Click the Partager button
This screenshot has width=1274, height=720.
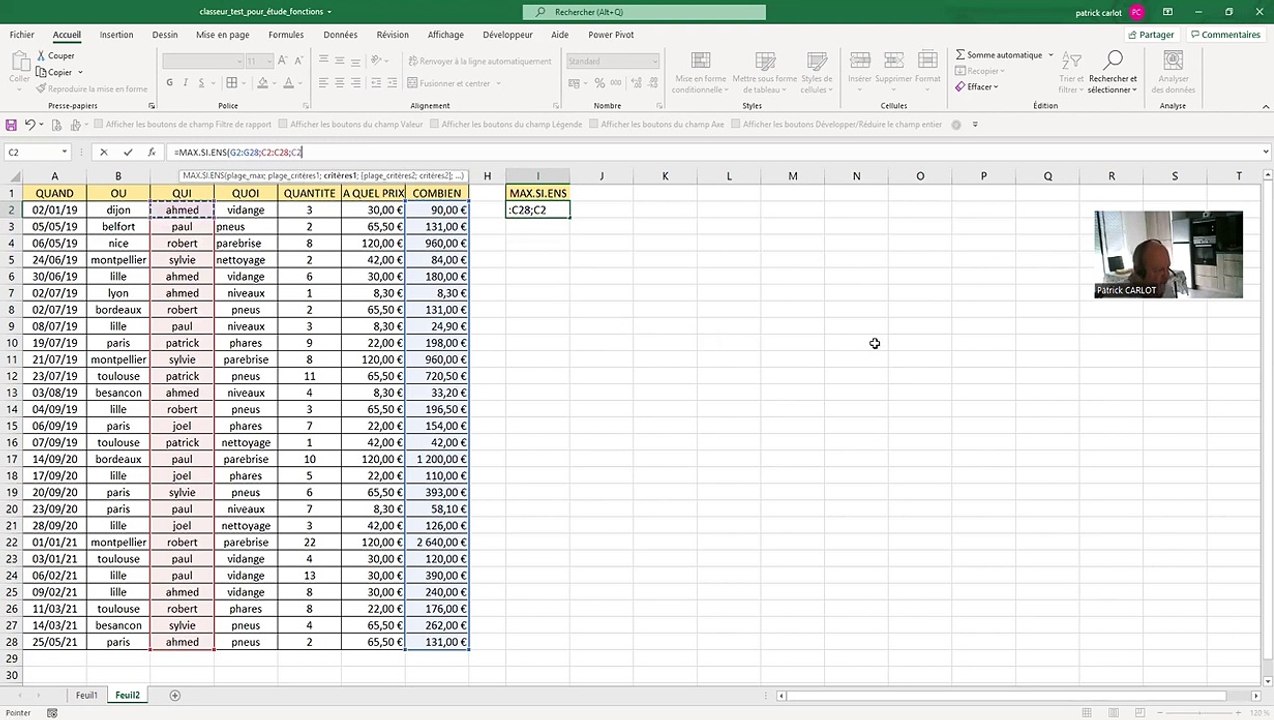click(x=1151, y=35)
